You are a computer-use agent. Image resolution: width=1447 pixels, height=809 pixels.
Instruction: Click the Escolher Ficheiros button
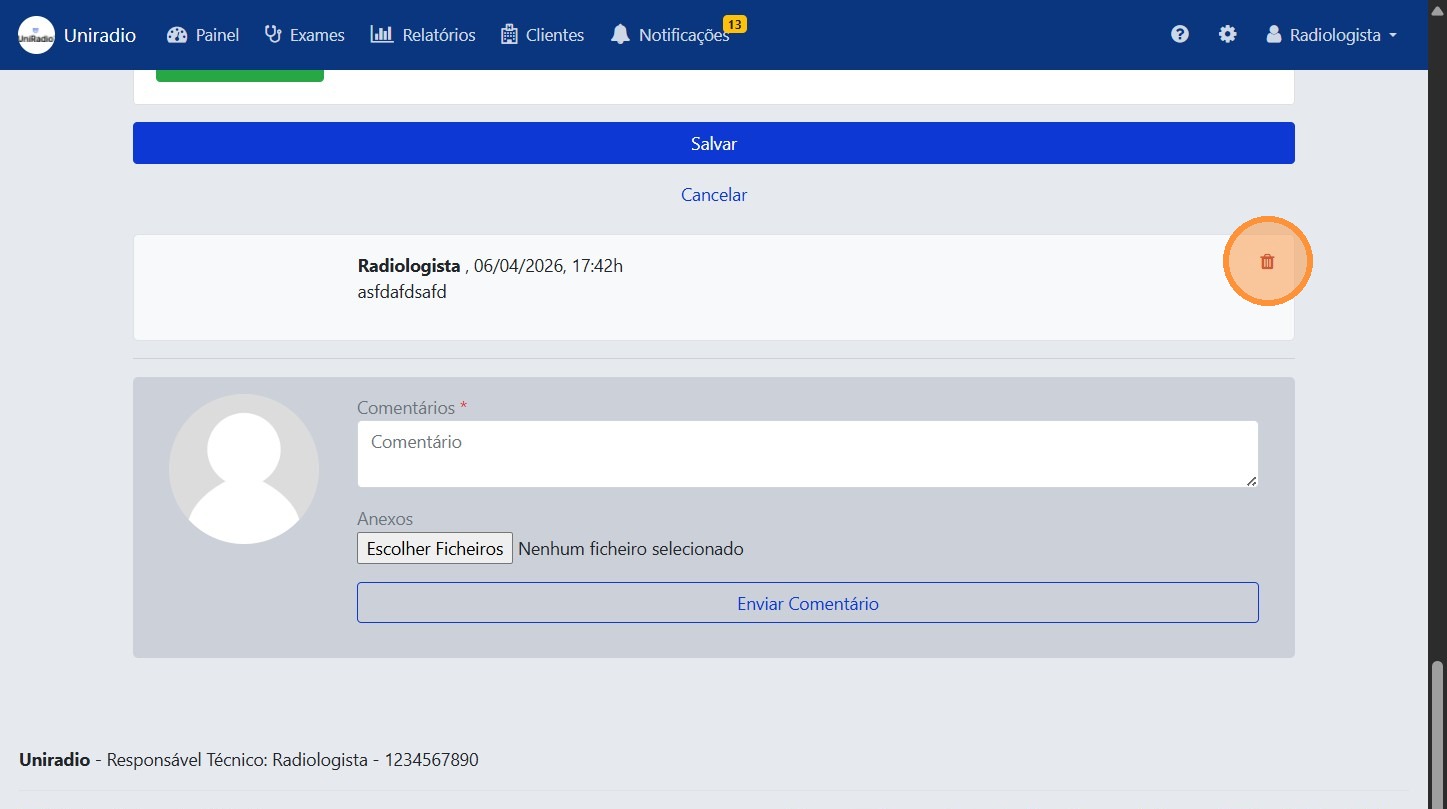click(435, 548)
